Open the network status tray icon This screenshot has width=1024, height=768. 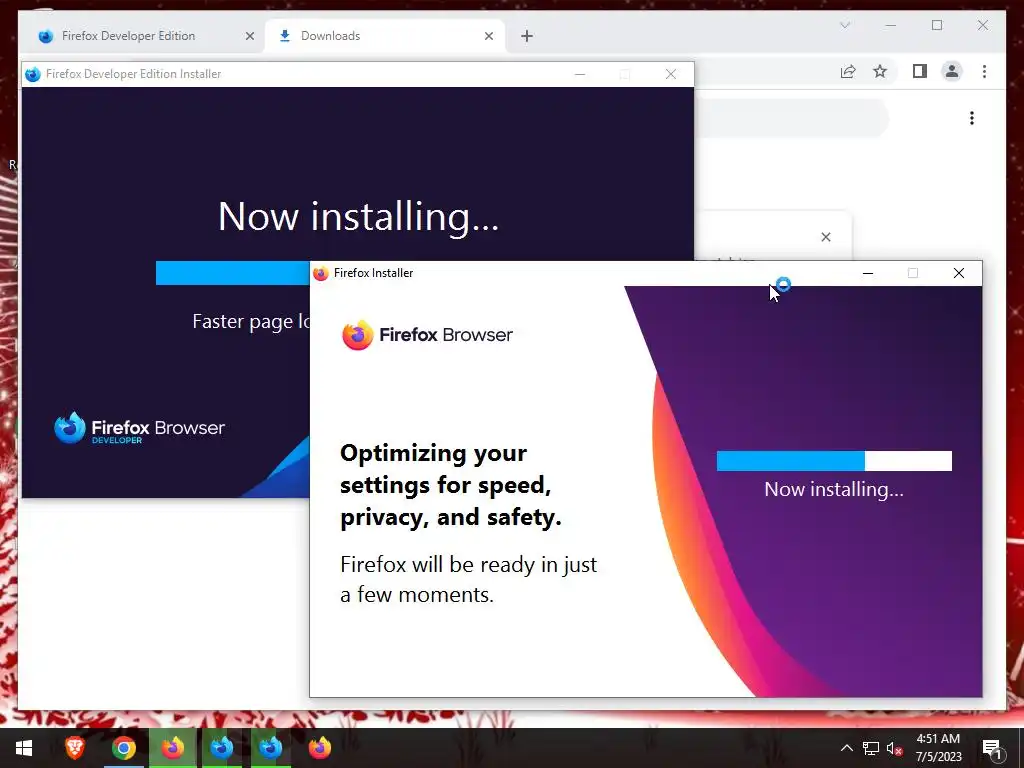pyautogui.click(x=871, y=748)
